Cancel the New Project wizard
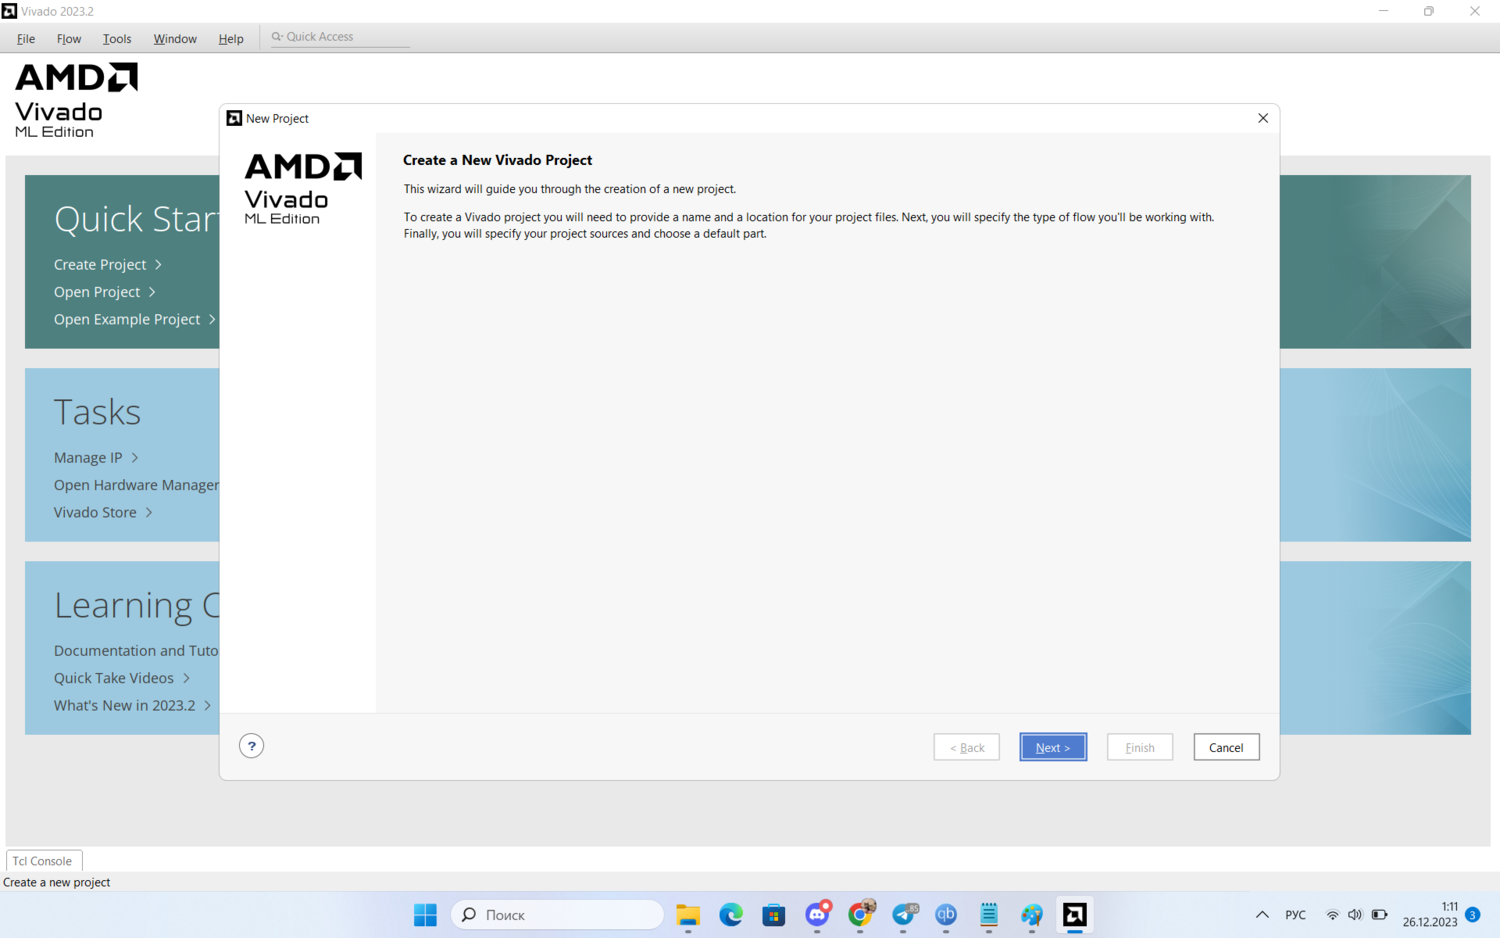Screen dimensions: 1500x938 pyautogui.click(x=1225, y=747)
